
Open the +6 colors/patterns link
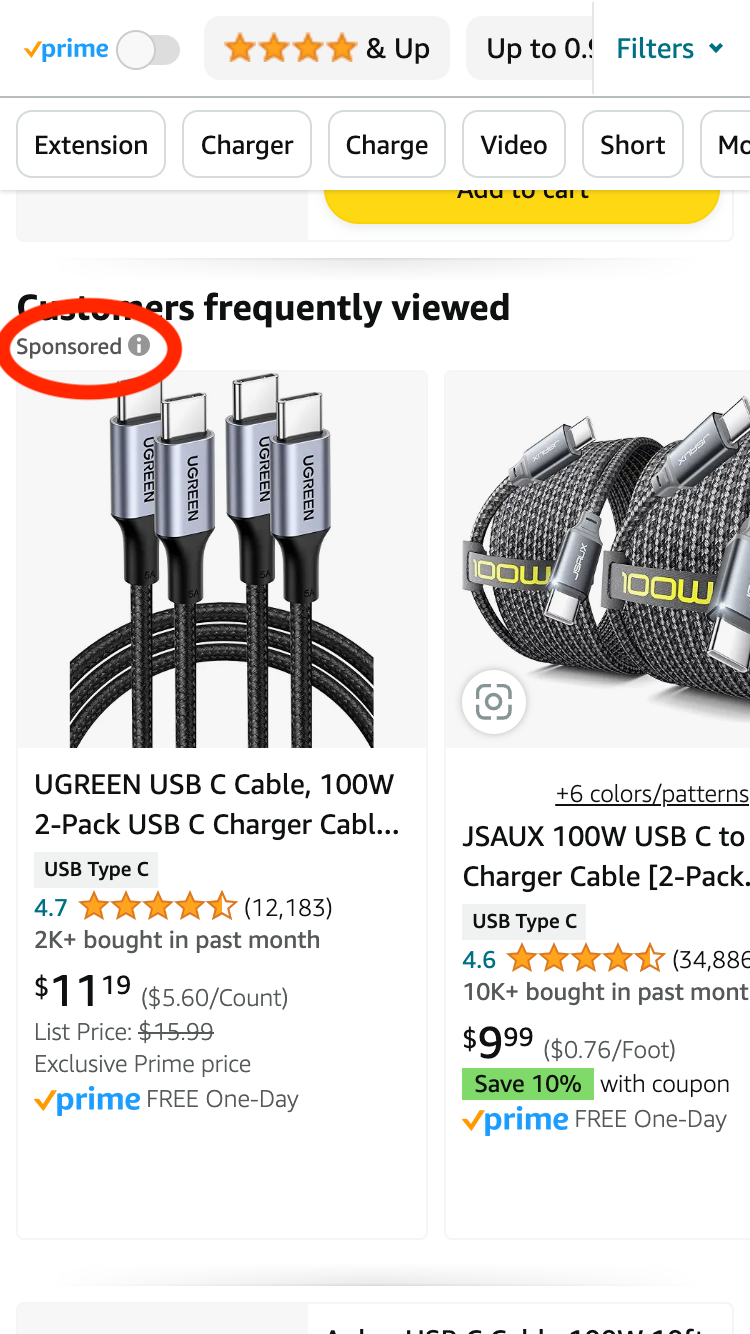point(652,794)
